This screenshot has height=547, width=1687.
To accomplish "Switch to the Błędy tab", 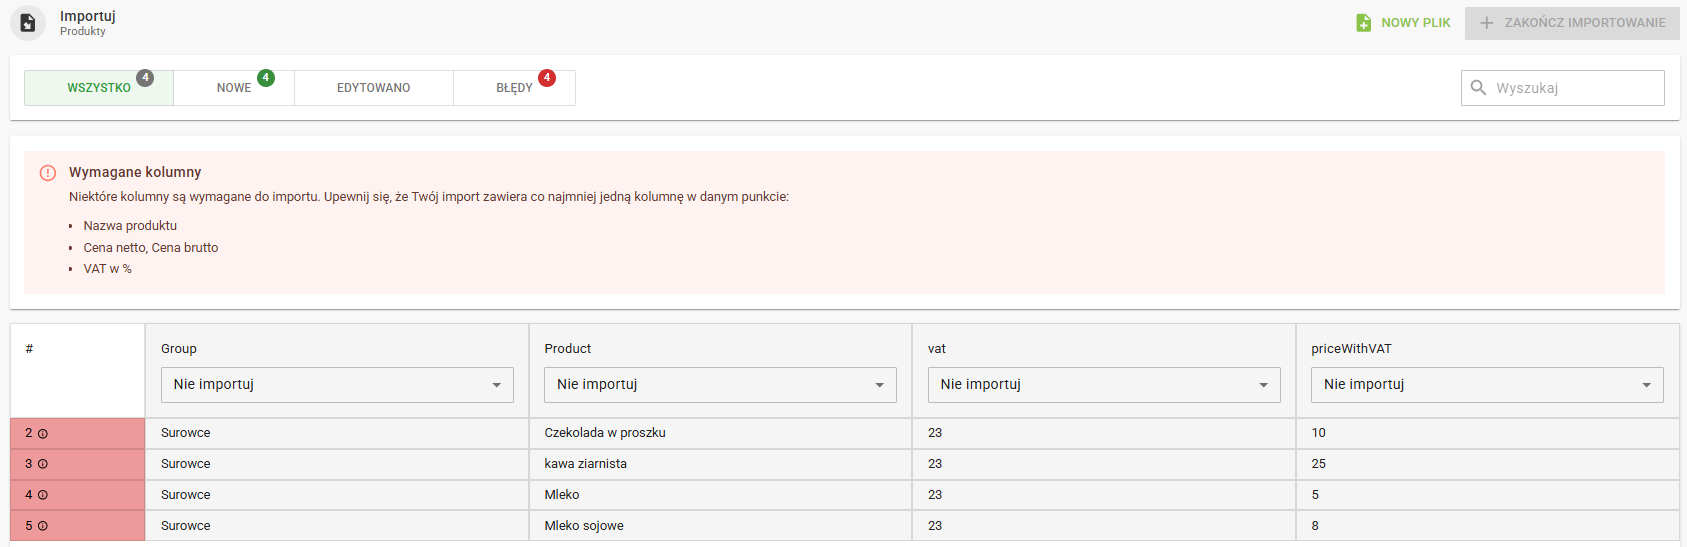I will pyautogui.click(x=514, y=88).
